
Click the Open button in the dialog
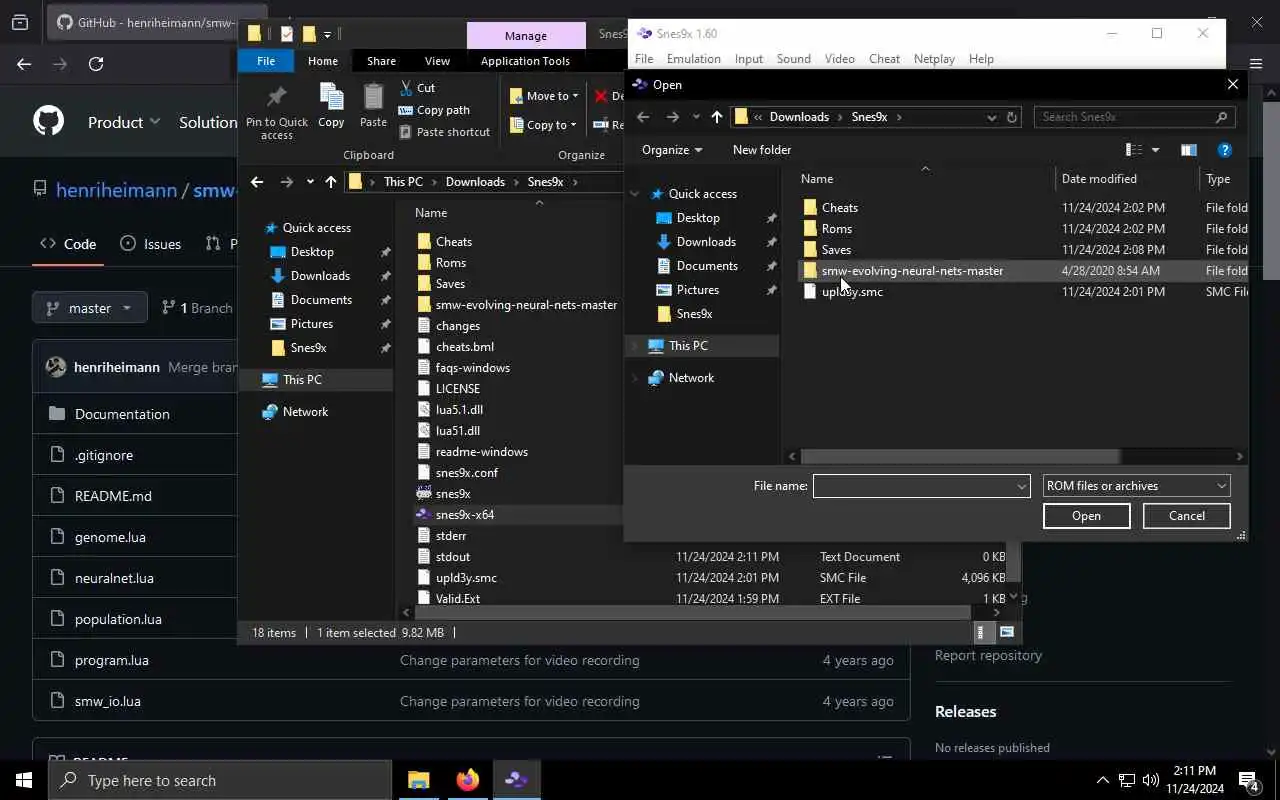1086,516
